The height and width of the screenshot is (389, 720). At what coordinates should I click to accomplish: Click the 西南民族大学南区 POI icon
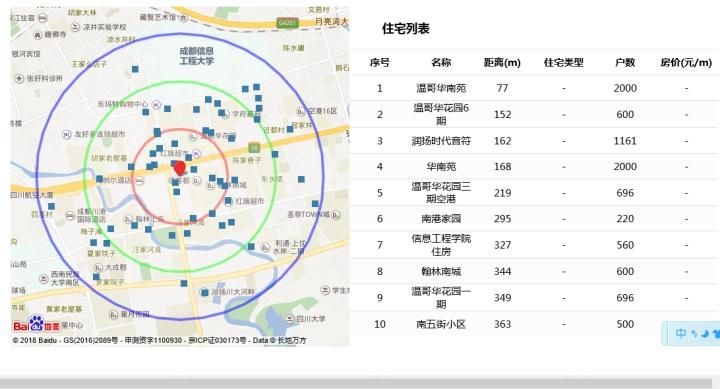(x=43, y=278)
